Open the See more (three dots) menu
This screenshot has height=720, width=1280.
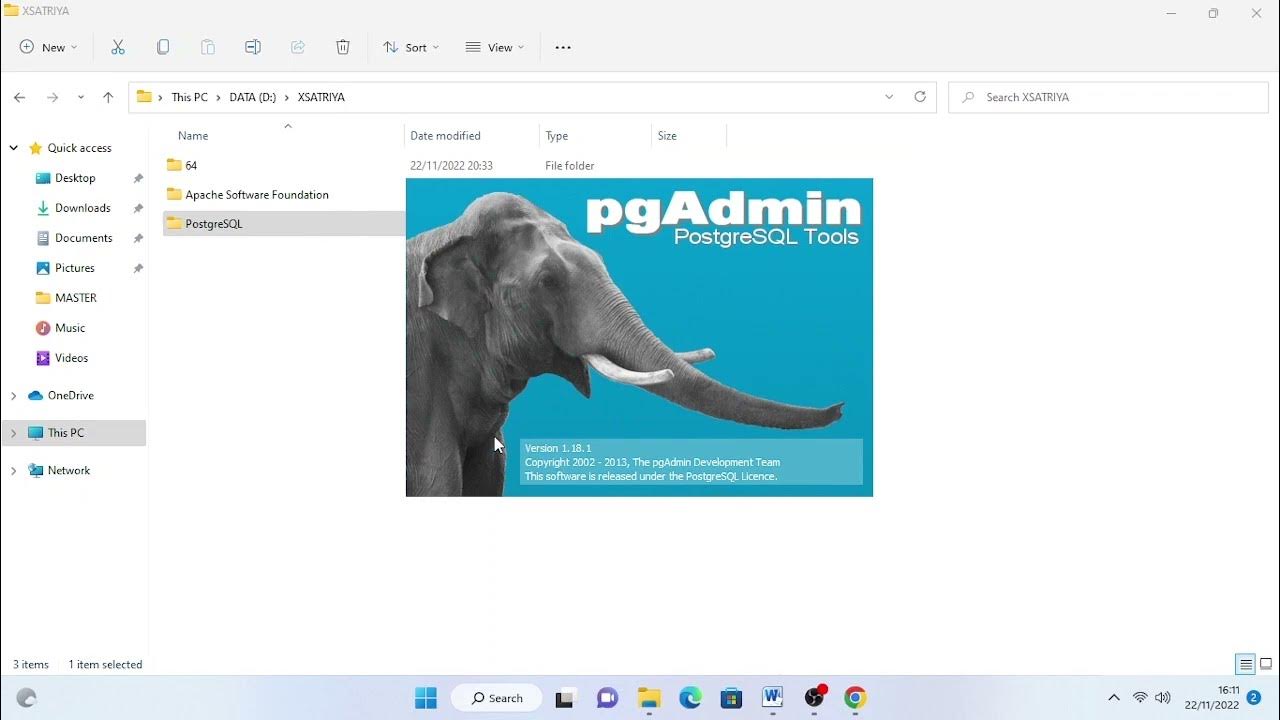click(x=563, y=47)
